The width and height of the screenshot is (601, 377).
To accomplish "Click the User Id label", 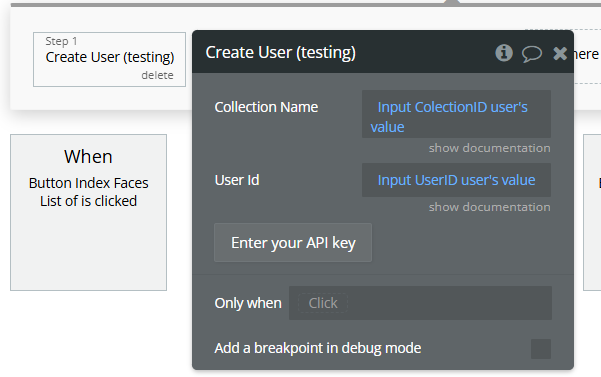I will [237, 180].
